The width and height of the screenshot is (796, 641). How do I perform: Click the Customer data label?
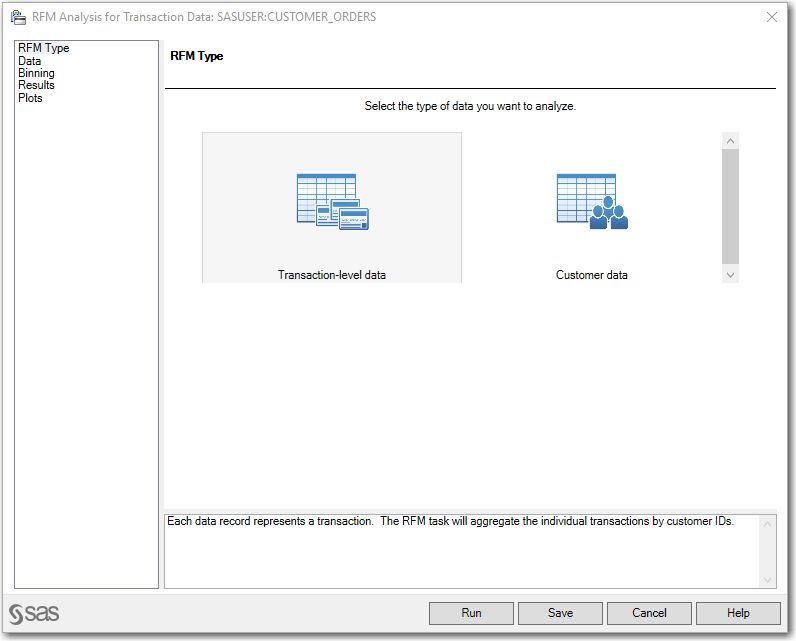coord(591,275)
